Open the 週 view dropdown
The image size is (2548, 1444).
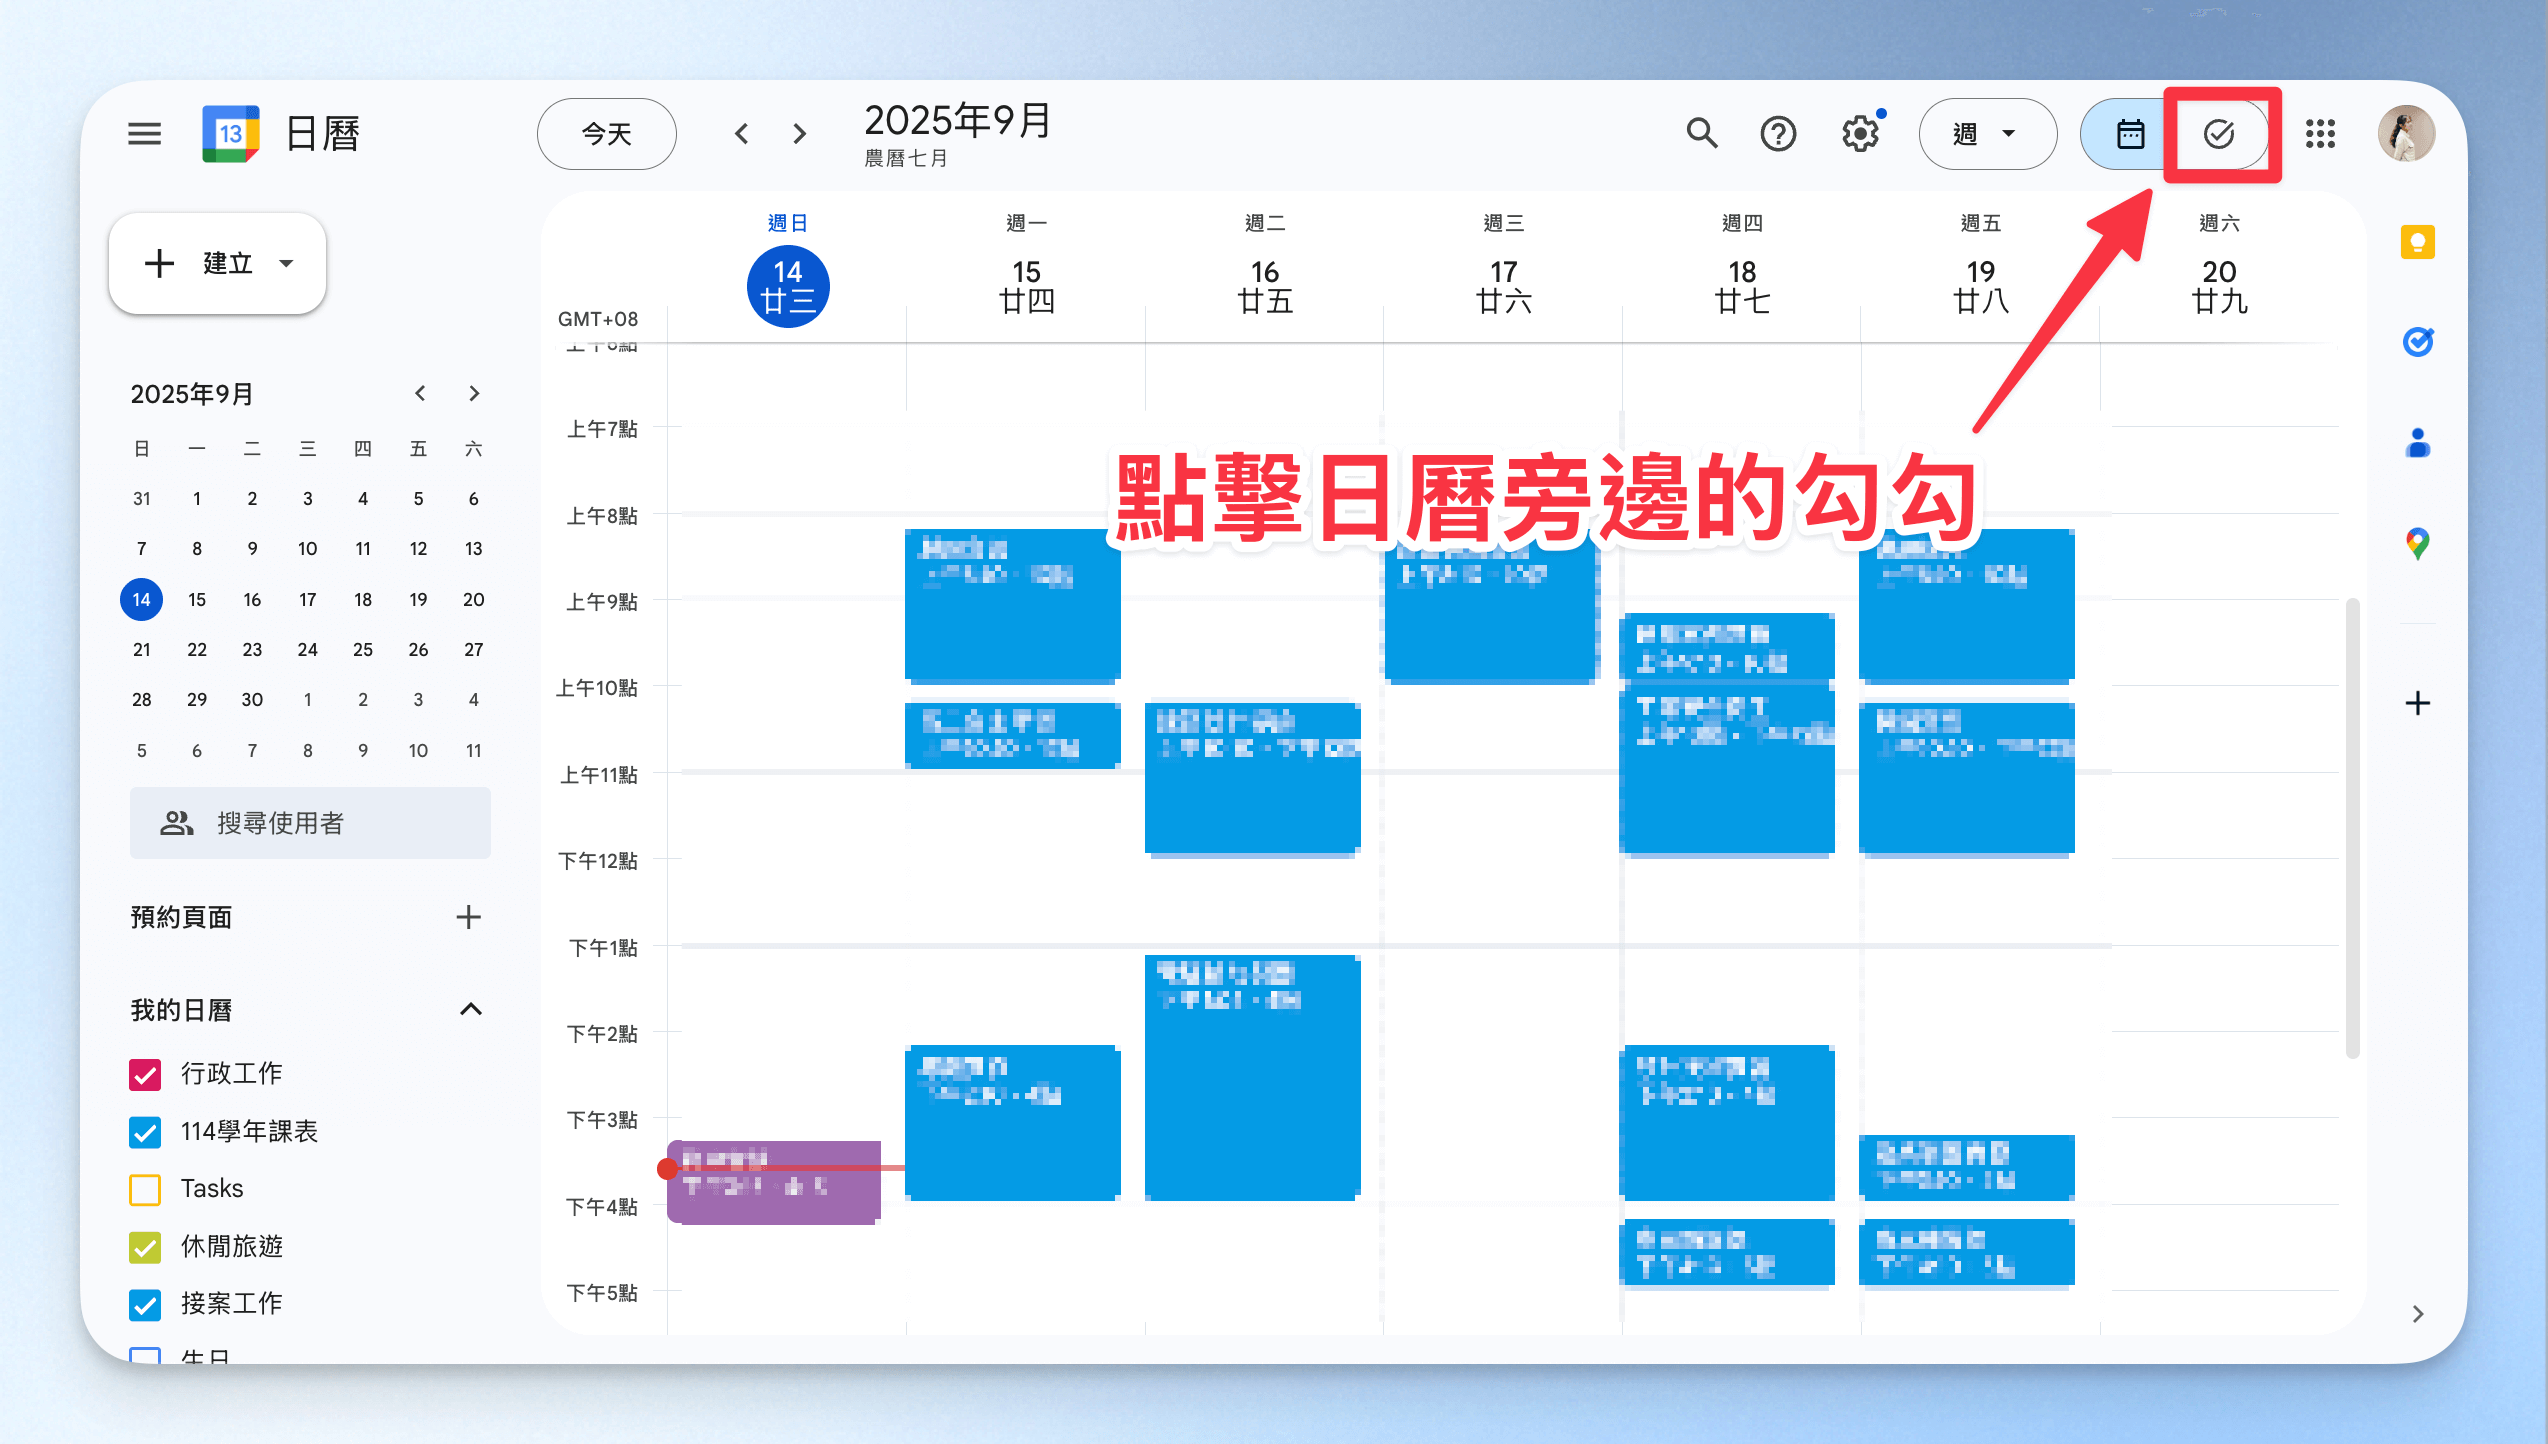[x=1986, y=133]
